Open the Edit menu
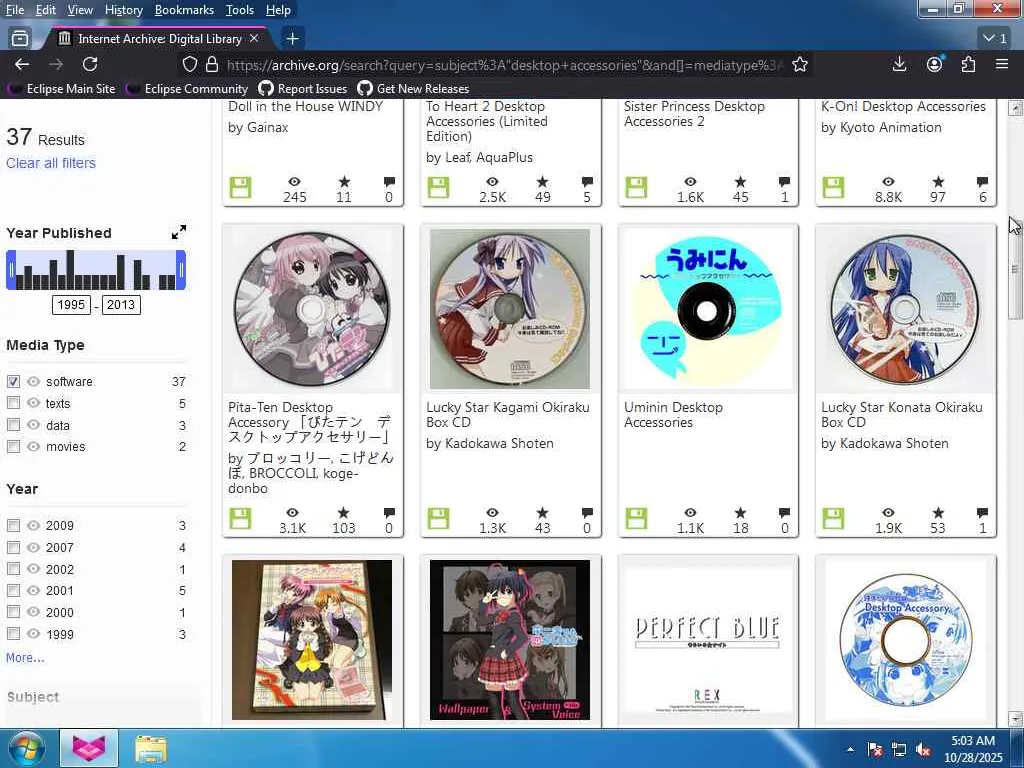The height and width of the screenshot is (768, 1024). (x=46, y=10)
